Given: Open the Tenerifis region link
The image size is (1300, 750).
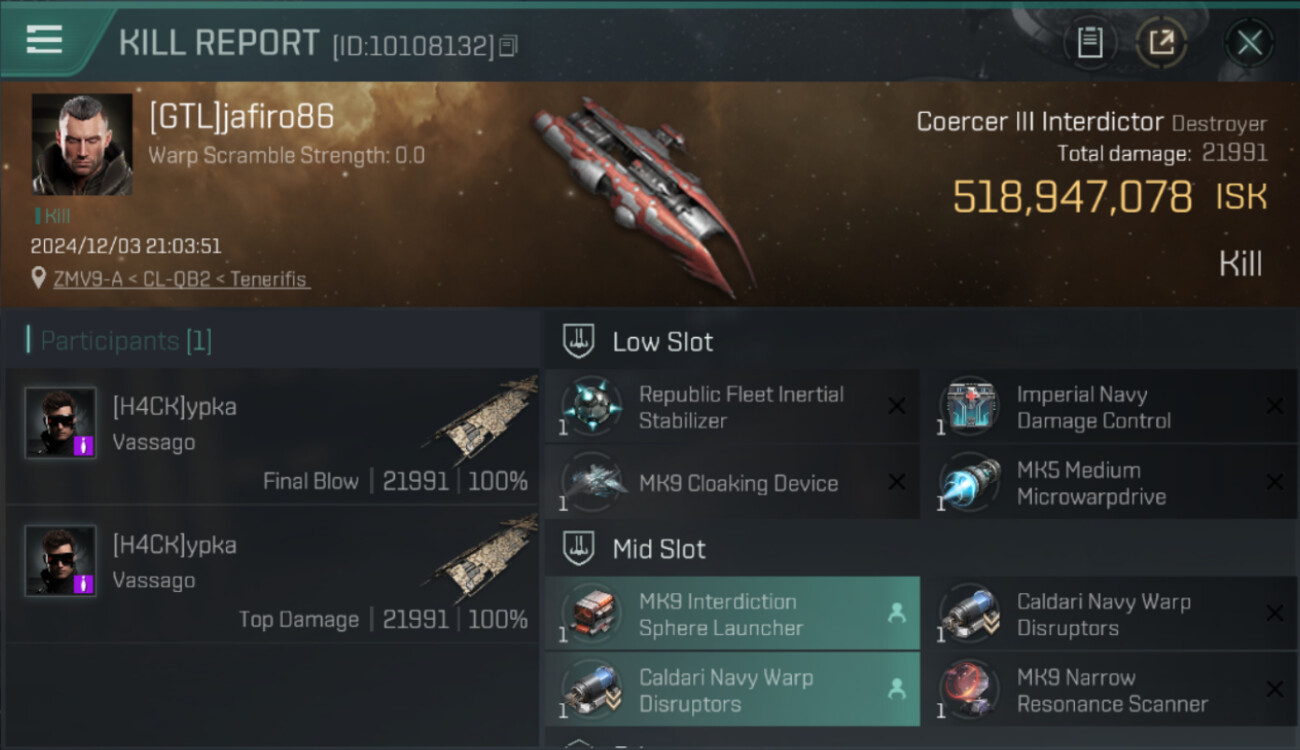Looking at the screenshot, I should pos(268,279).
